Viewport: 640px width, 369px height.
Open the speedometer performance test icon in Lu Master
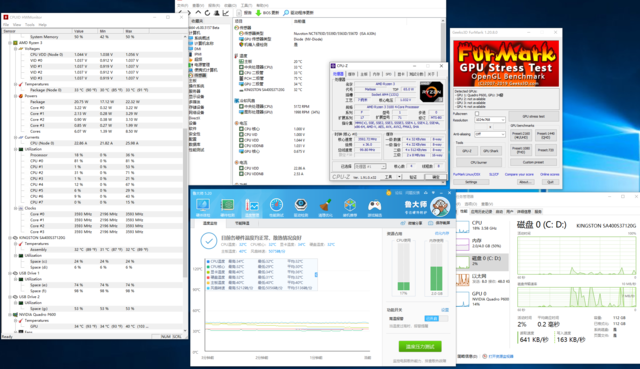pos(276,205)
